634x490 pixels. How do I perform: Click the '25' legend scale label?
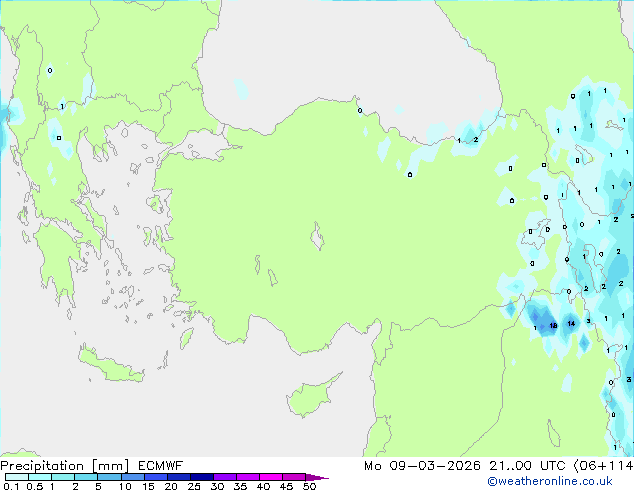tap(194, 486)
